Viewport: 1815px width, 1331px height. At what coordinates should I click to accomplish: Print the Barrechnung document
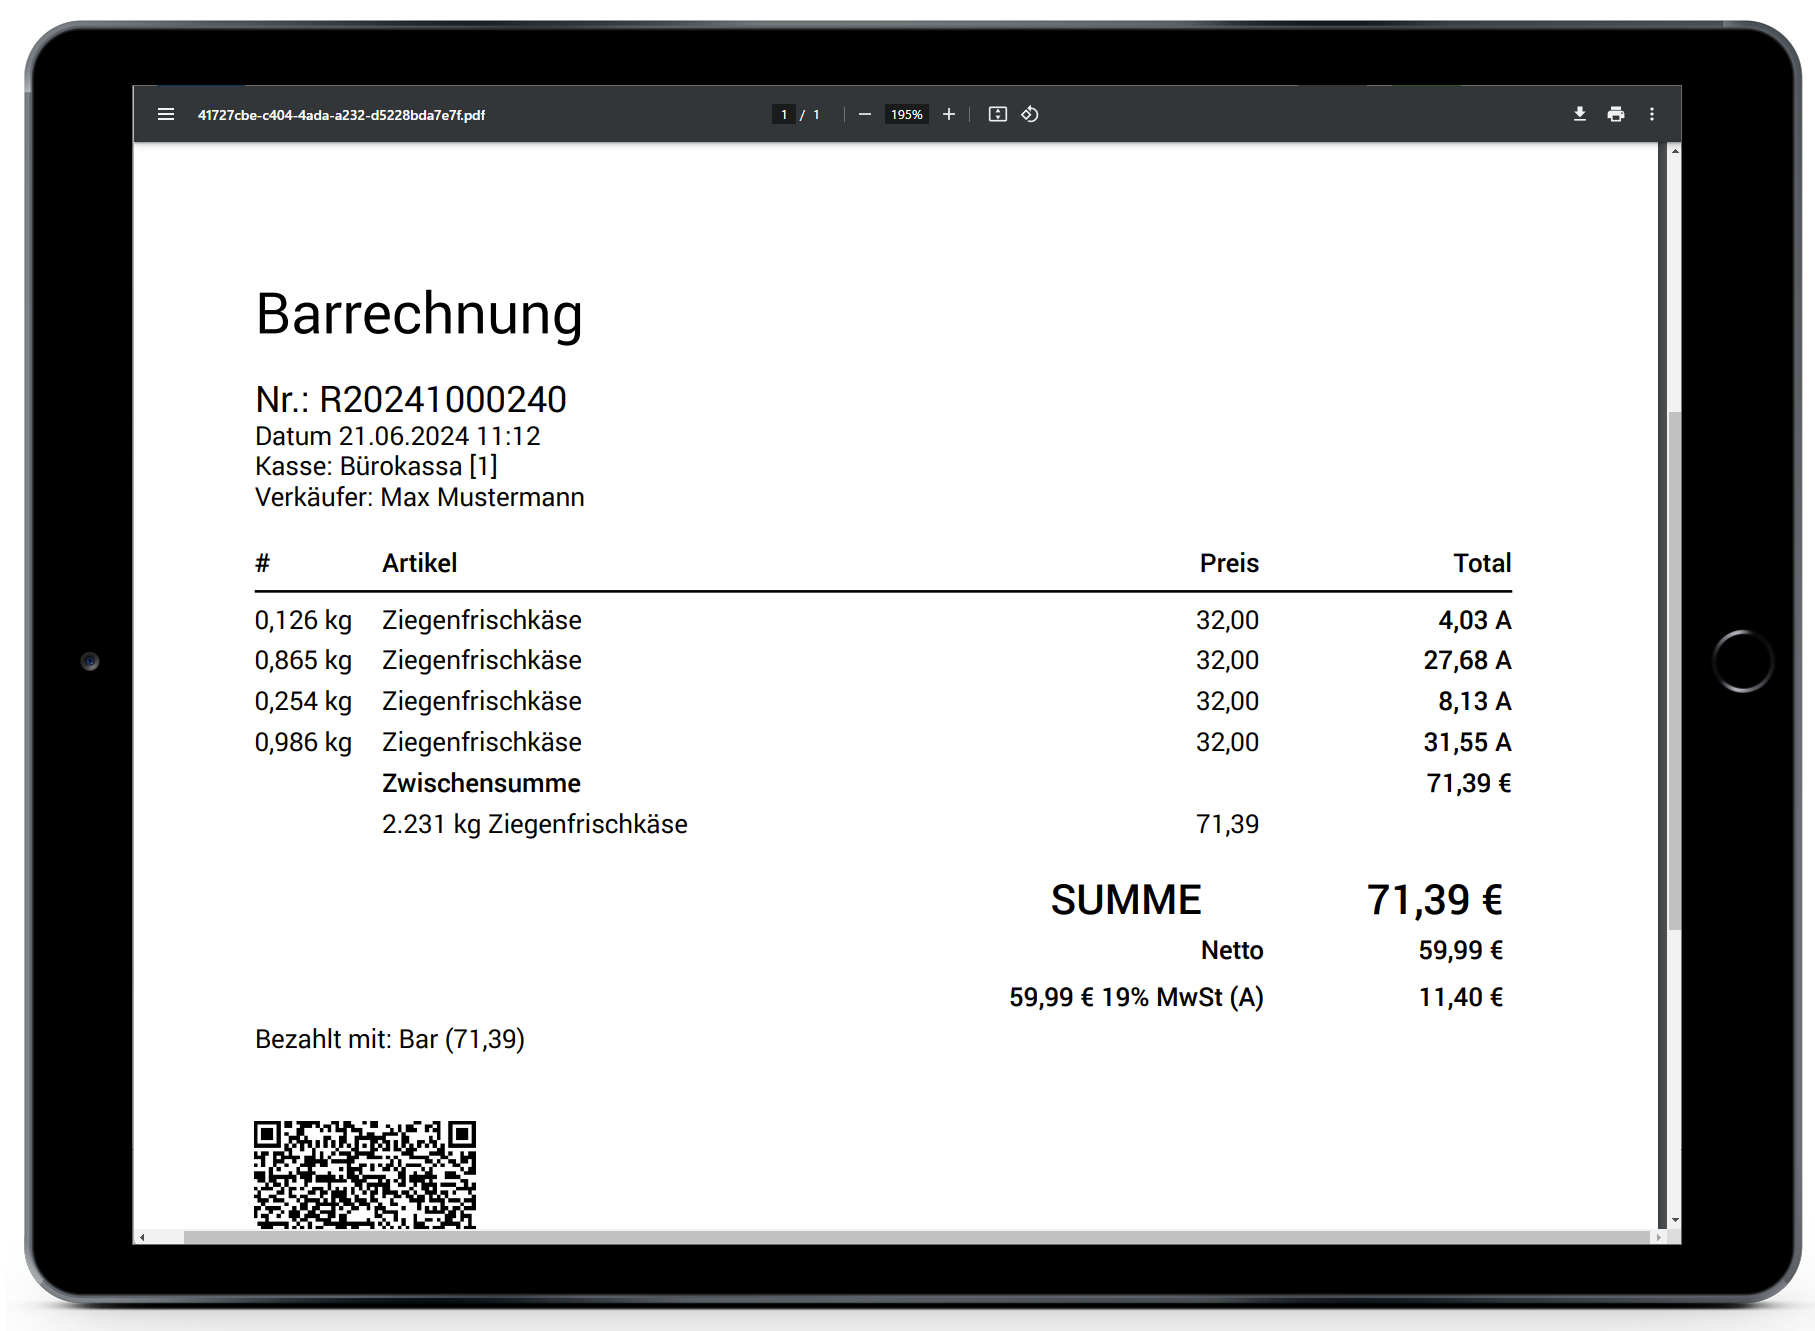[1617, 114]
